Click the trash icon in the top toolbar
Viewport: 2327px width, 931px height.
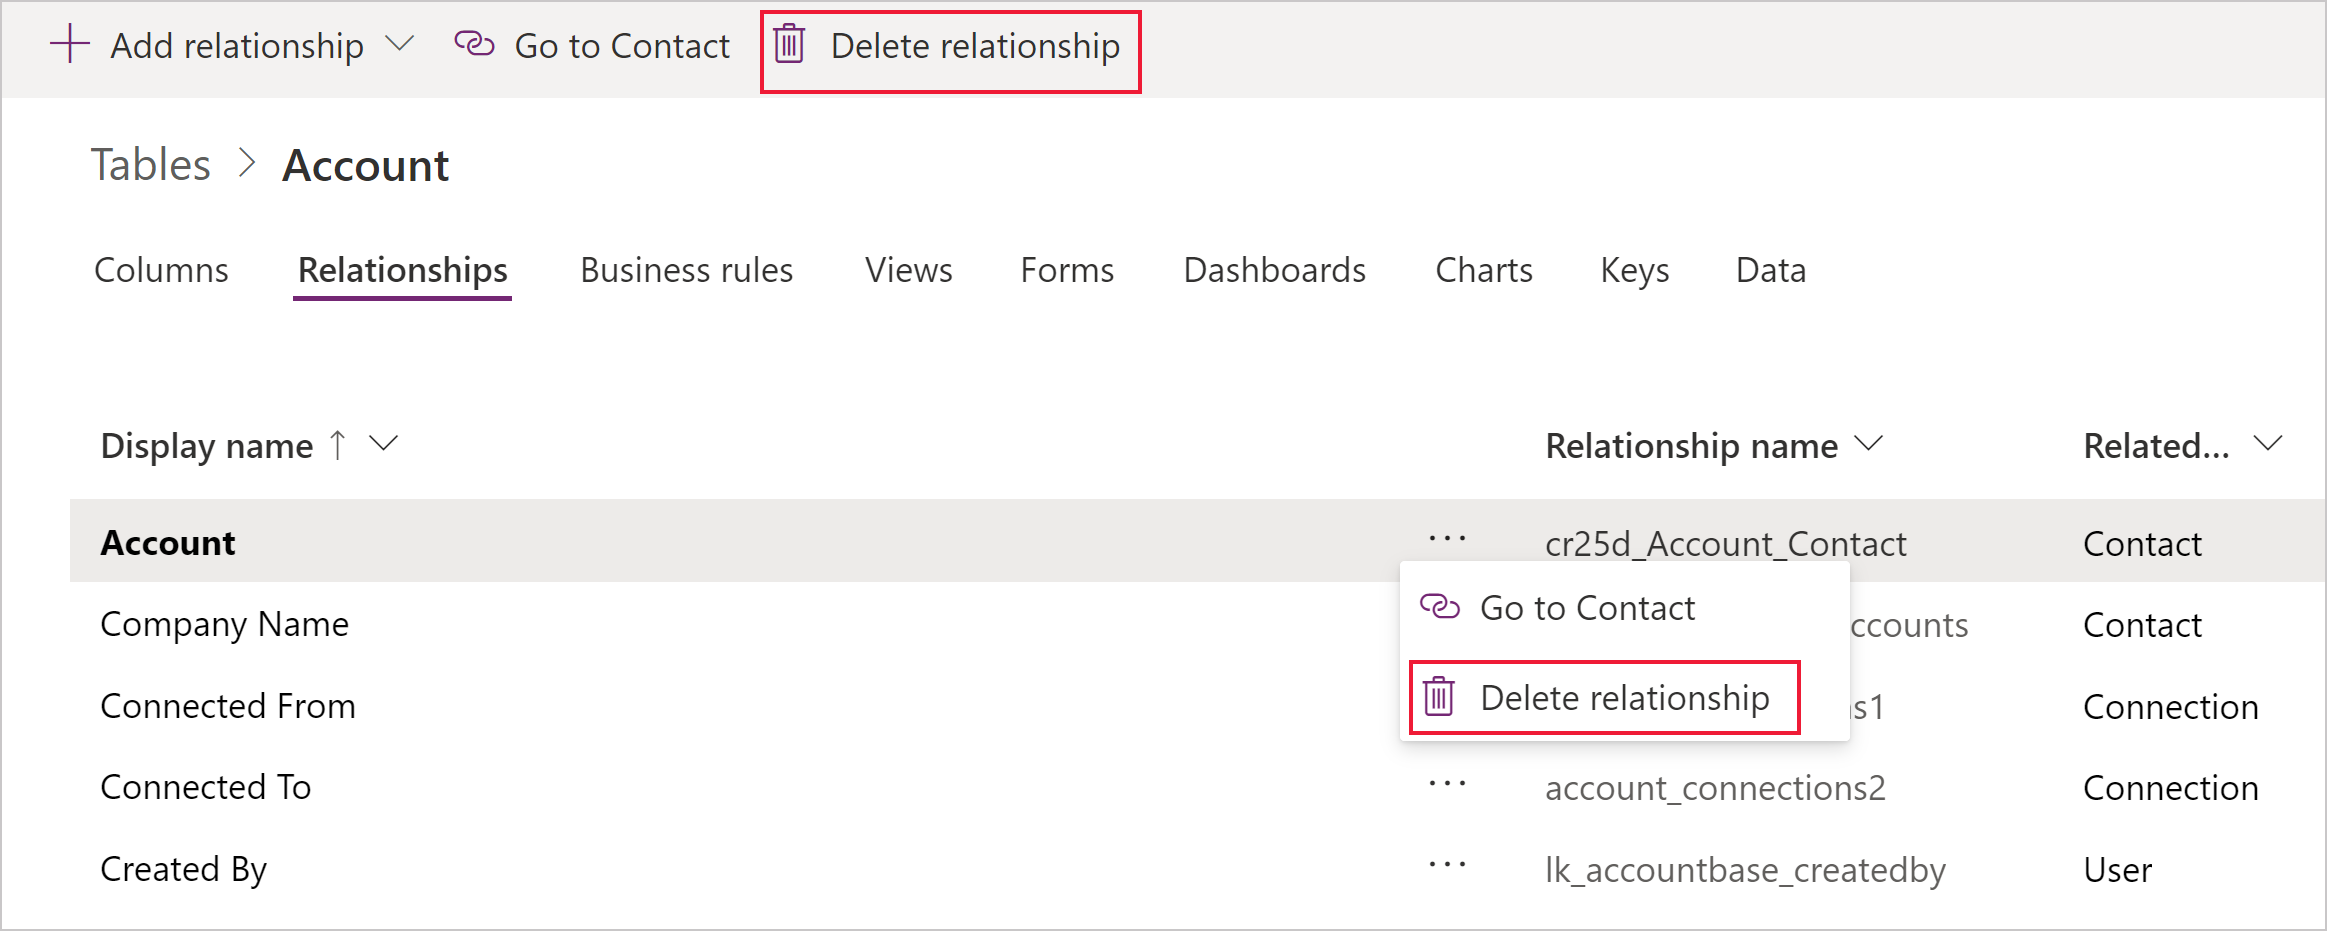(x=789, y=44)
